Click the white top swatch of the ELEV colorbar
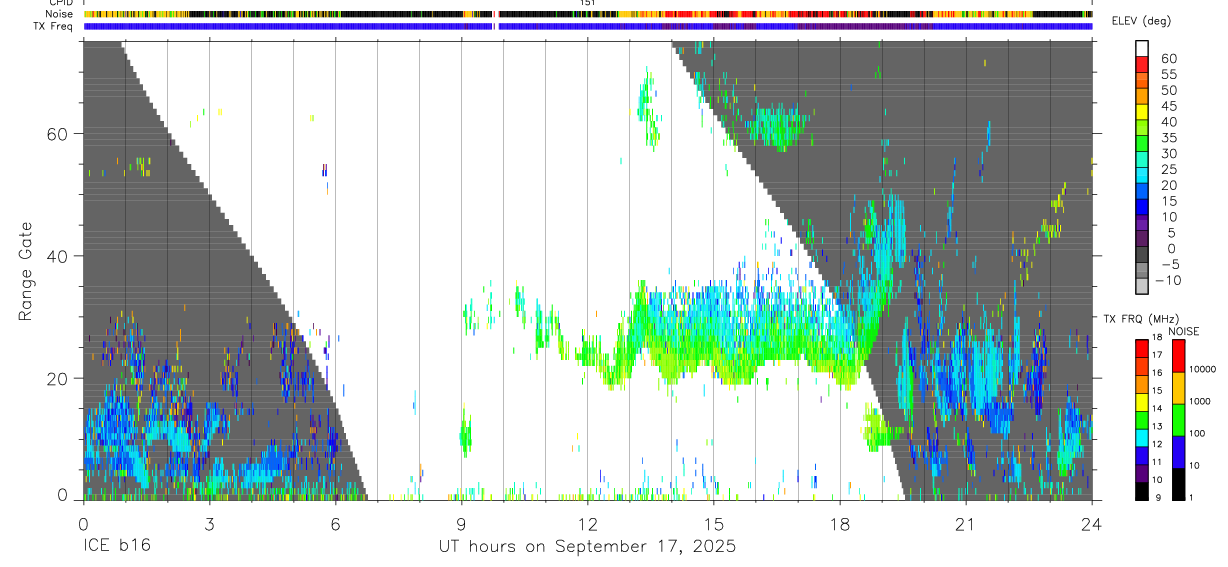1228x567 pixels. (1142, 48)
